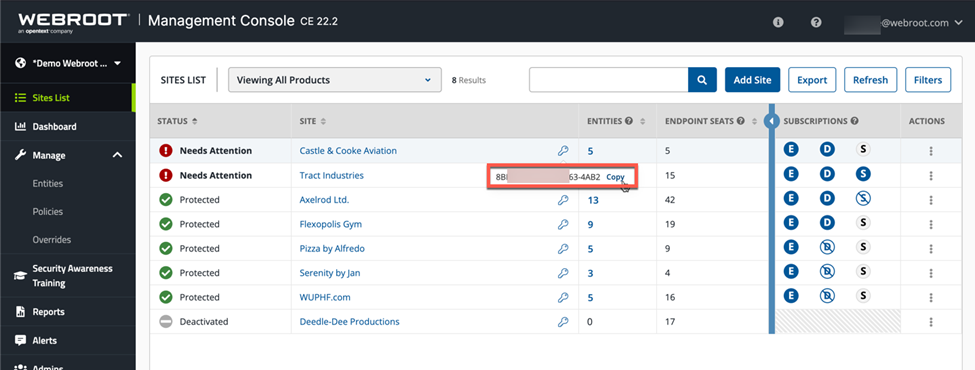Open the Serenity by Jan site link
The width and height of the screenshot is (975, 370).
pos(330,273)
